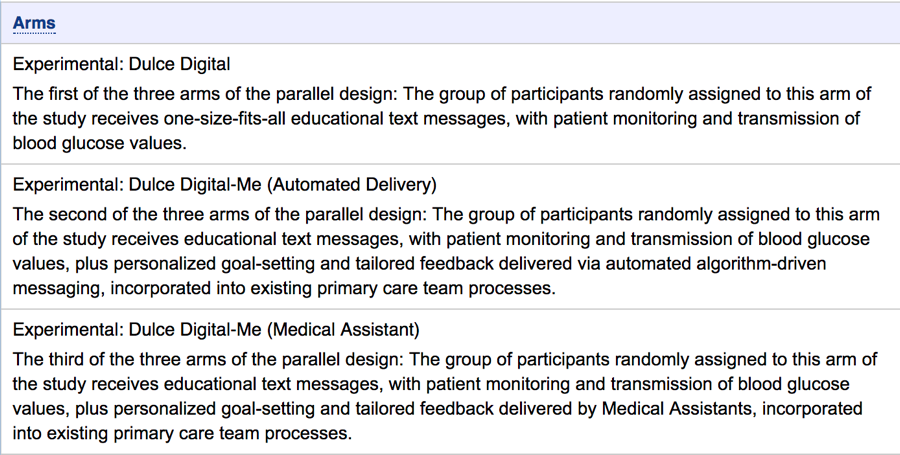Click 'automated algorithm-driven' text in second arm
This screenshot has width=900, height=455.
pos(716,263)
